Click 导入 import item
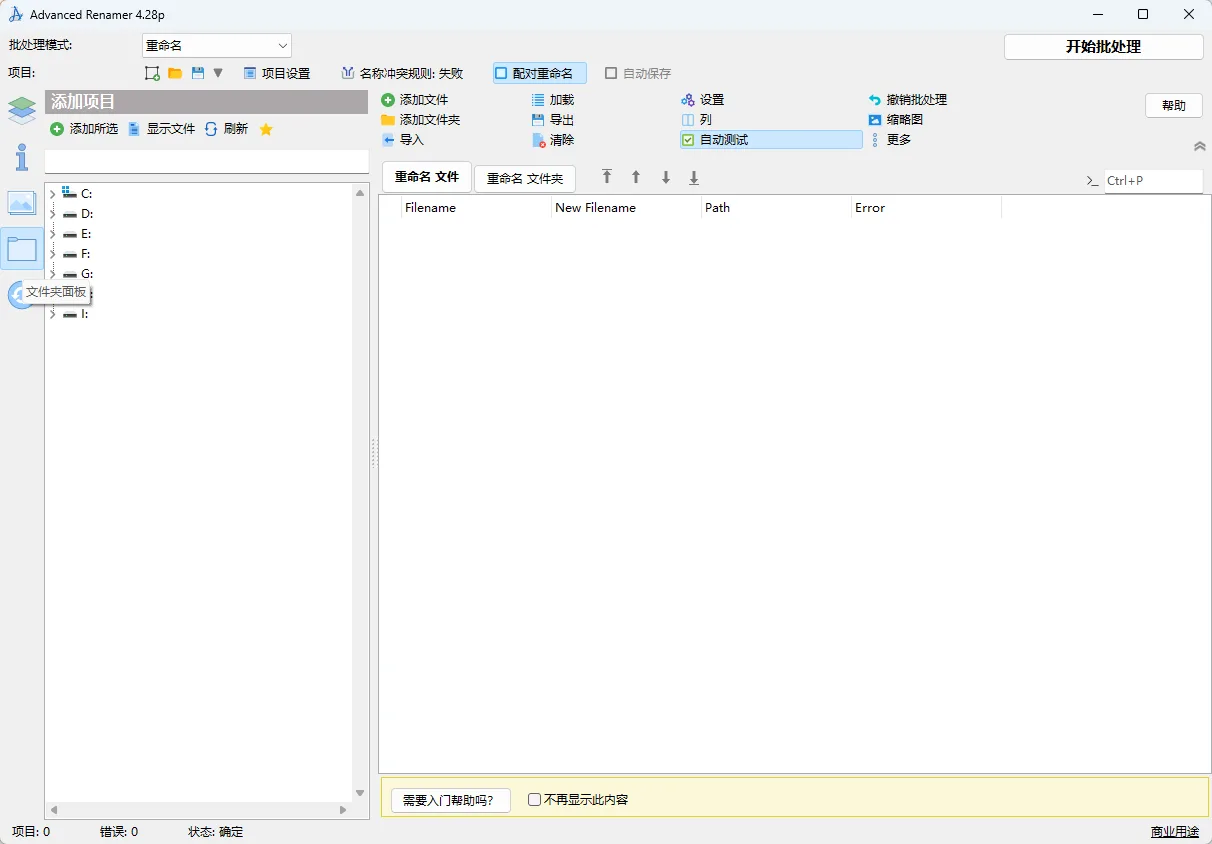1212x844 pixels. coord(403,140)
